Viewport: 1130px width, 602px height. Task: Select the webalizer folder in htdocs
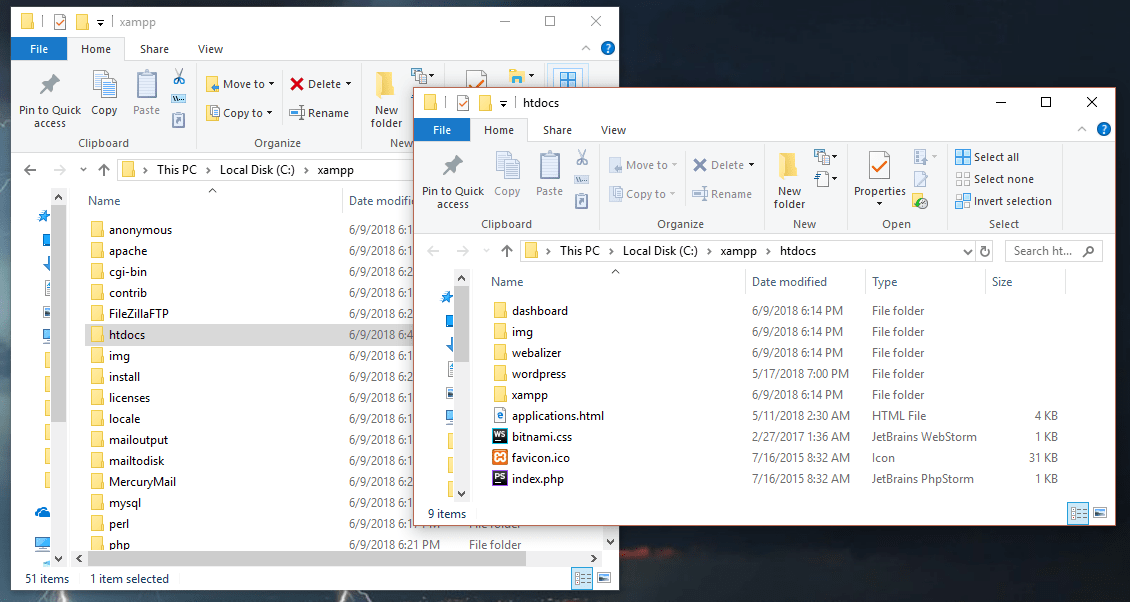pos(536,353)
